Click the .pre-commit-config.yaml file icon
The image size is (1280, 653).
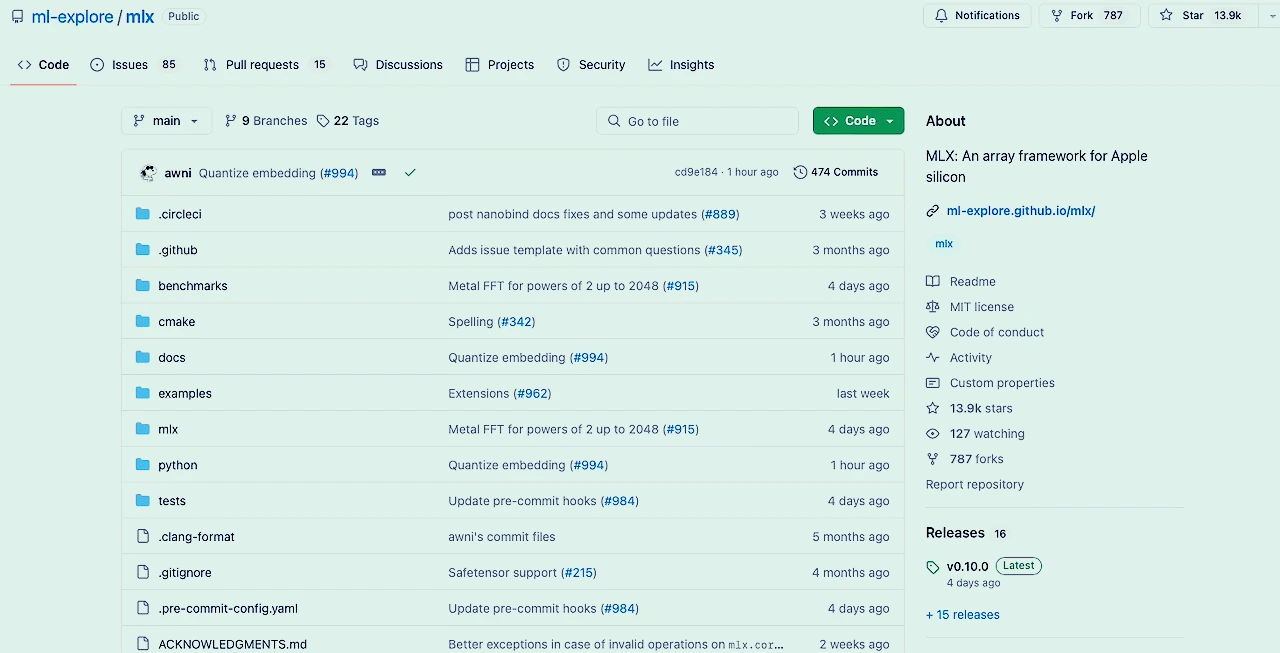tap(143, 609)
